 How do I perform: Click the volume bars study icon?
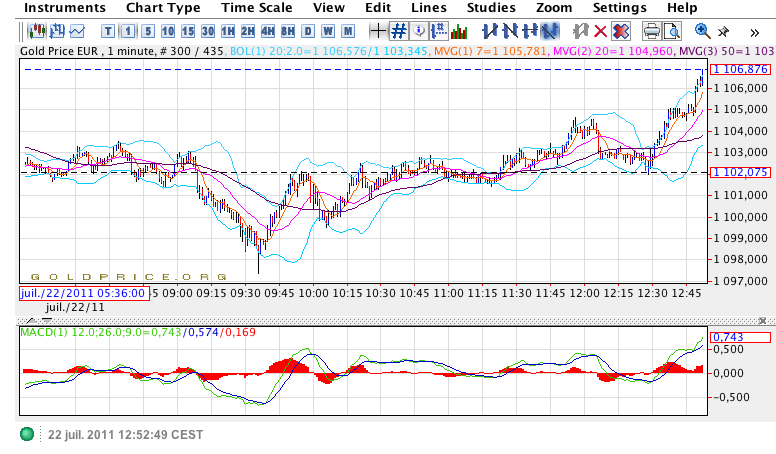(459, 30)
